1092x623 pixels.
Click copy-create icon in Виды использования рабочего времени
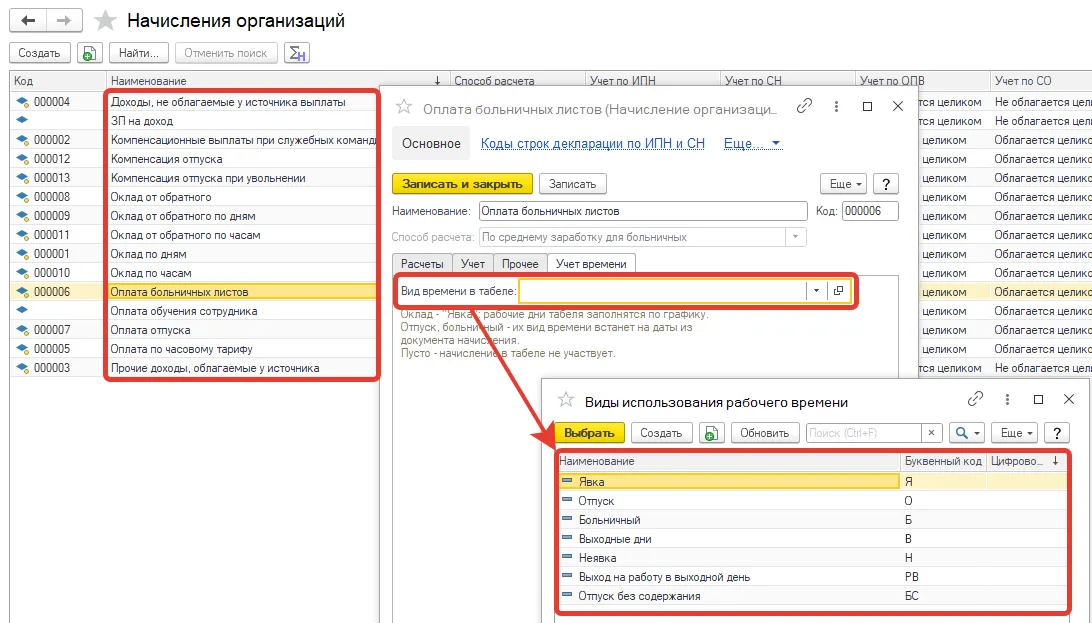coord(710,433)
